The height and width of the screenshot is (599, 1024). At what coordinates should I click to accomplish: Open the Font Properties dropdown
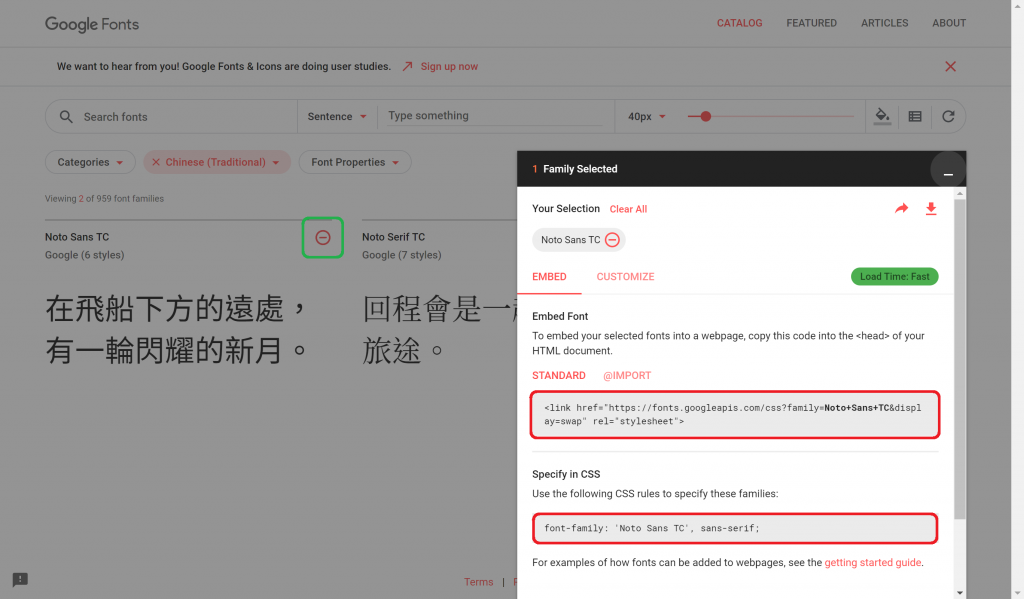(x=355, y=162)
